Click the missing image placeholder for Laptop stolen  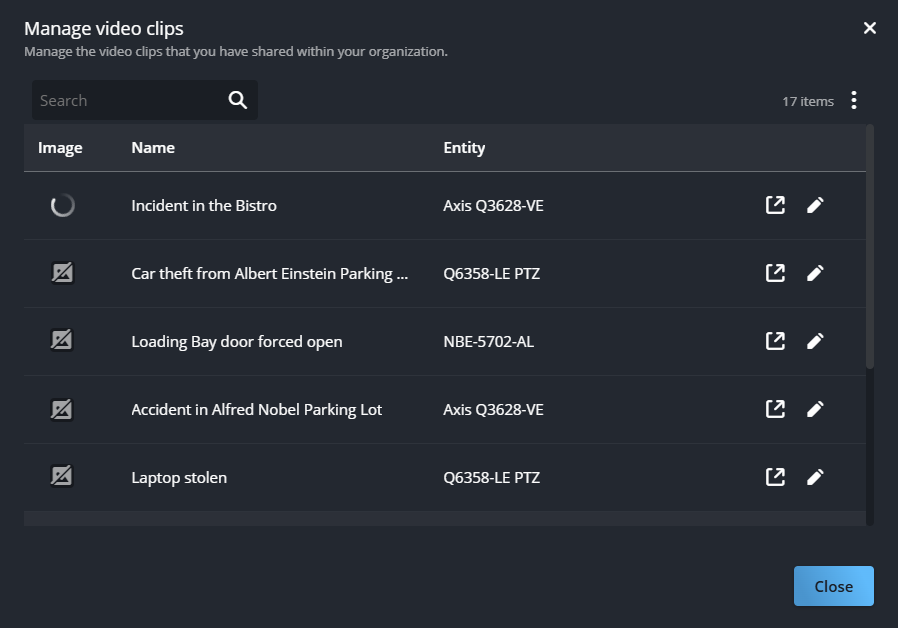(62, 477)
